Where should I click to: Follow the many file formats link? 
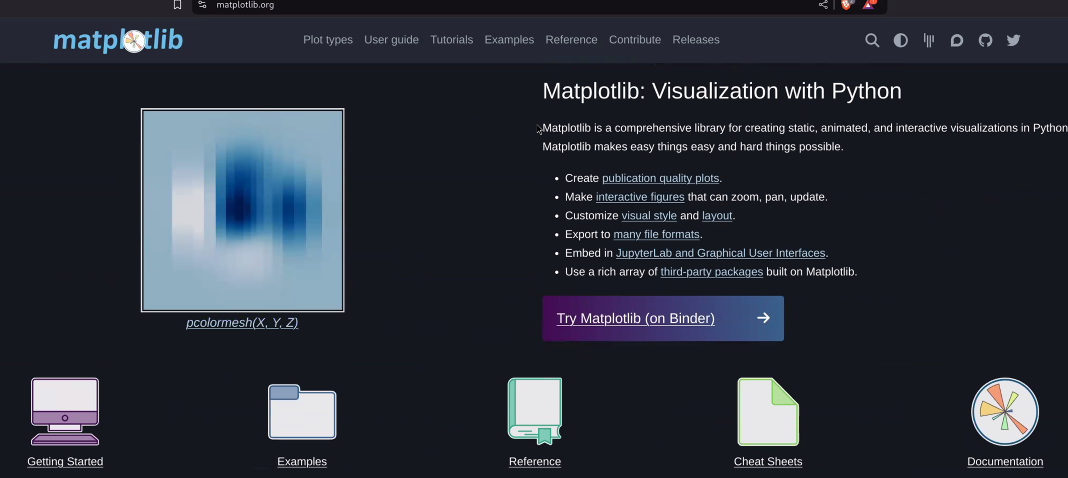[657, 234]
